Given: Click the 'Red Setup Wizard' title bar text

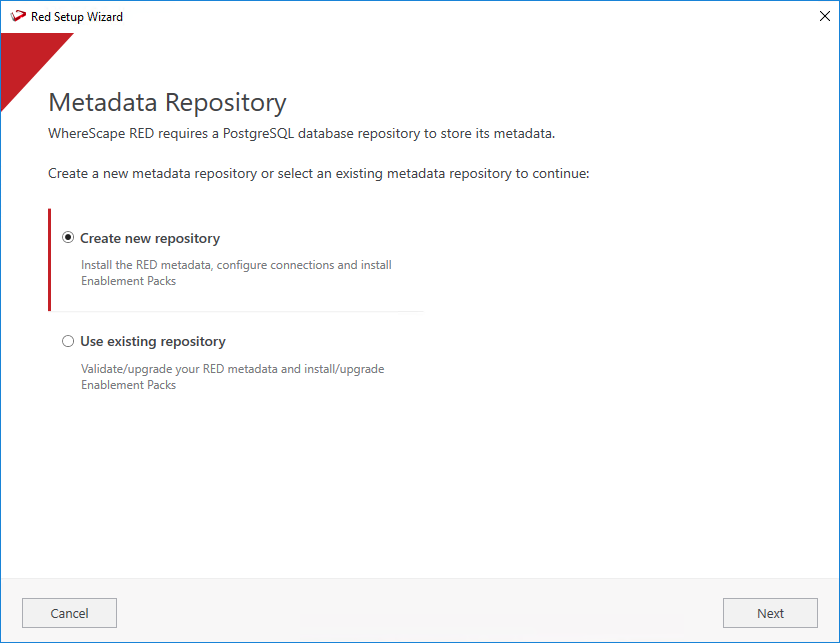Looking at the screenshot, I should point(77,17).
